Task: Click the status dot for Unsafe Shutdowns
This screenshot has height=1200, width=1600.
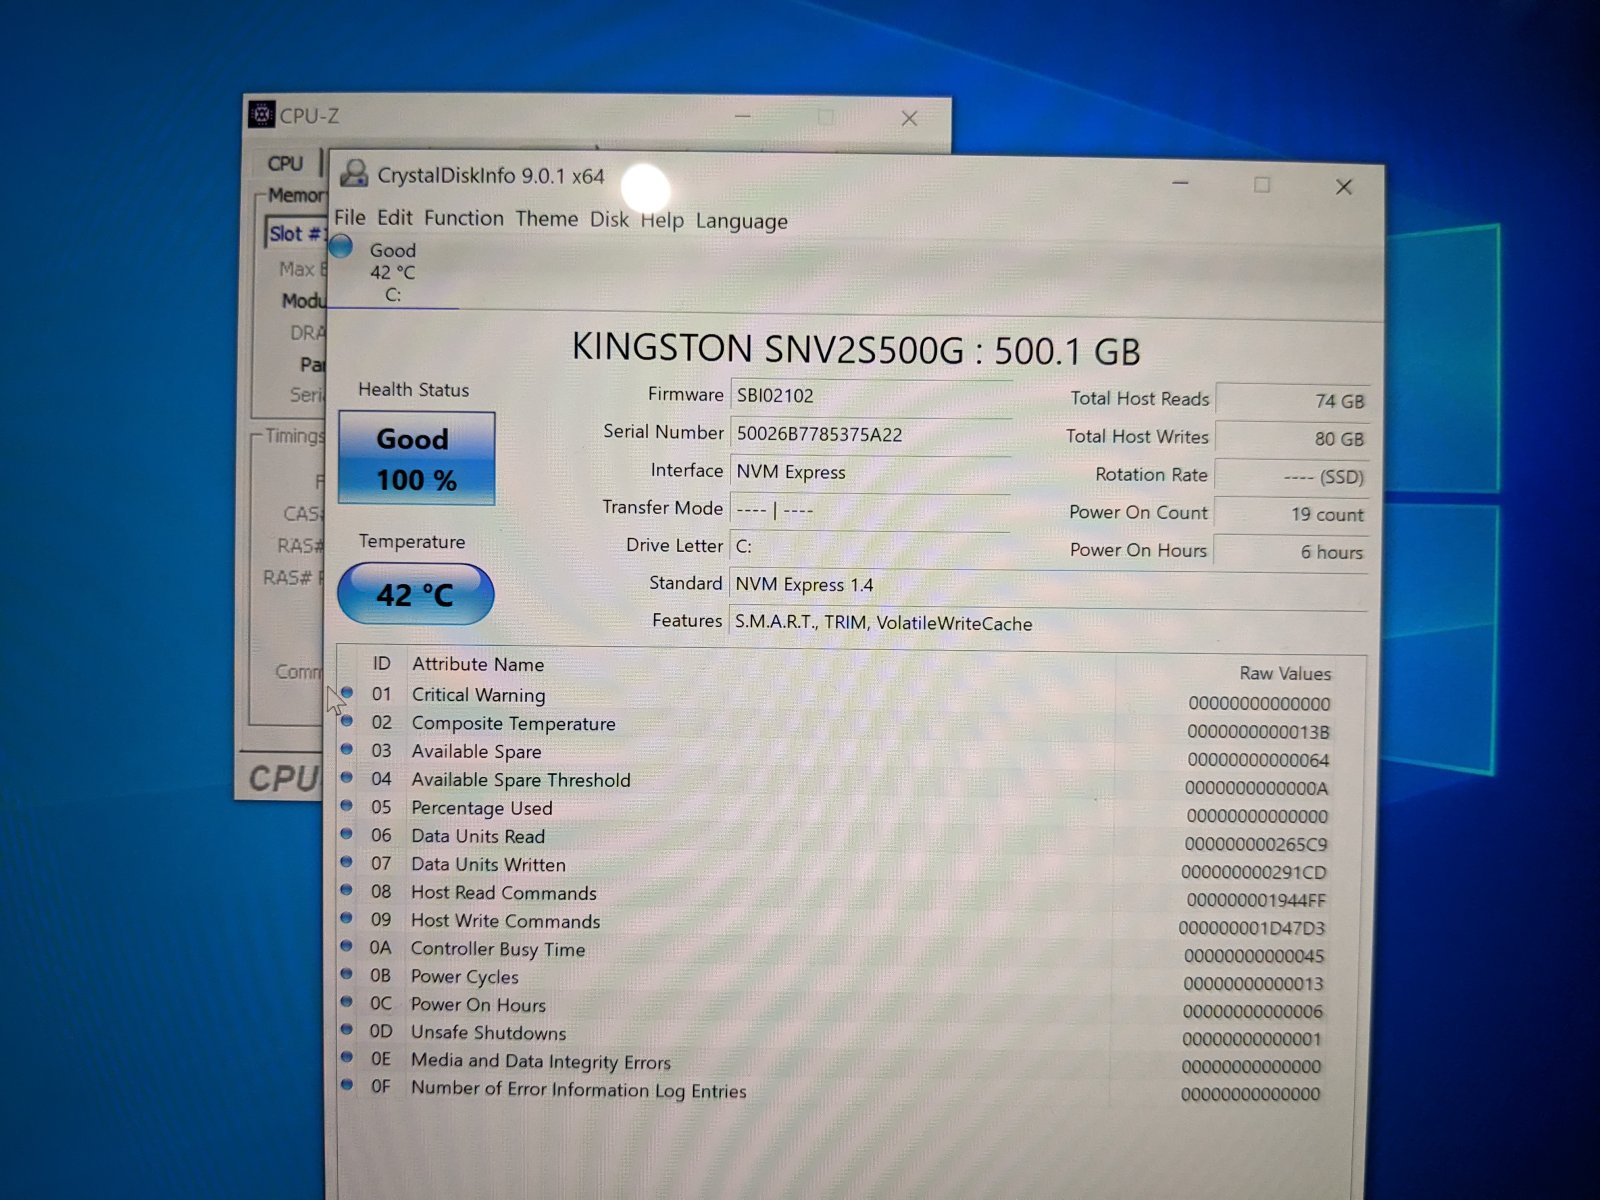Action: click(x=347, y=1029)
